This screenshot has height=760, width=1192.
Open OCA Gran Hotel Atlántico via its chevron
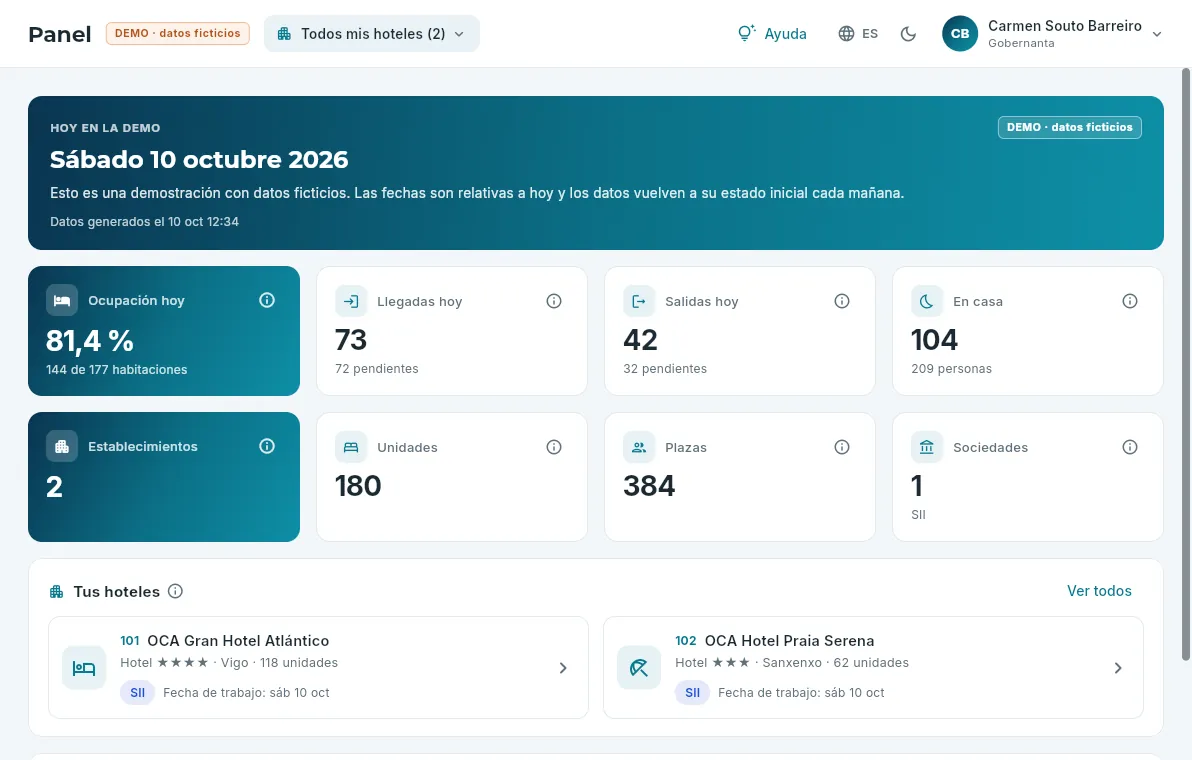coord(563,668)
